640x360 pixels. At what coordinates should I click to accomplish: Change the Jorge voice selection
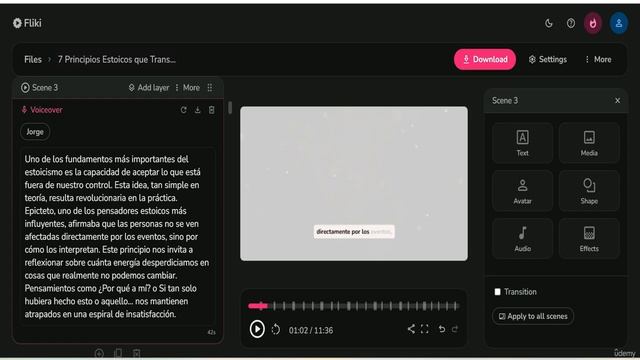click(x=35, y=132)
